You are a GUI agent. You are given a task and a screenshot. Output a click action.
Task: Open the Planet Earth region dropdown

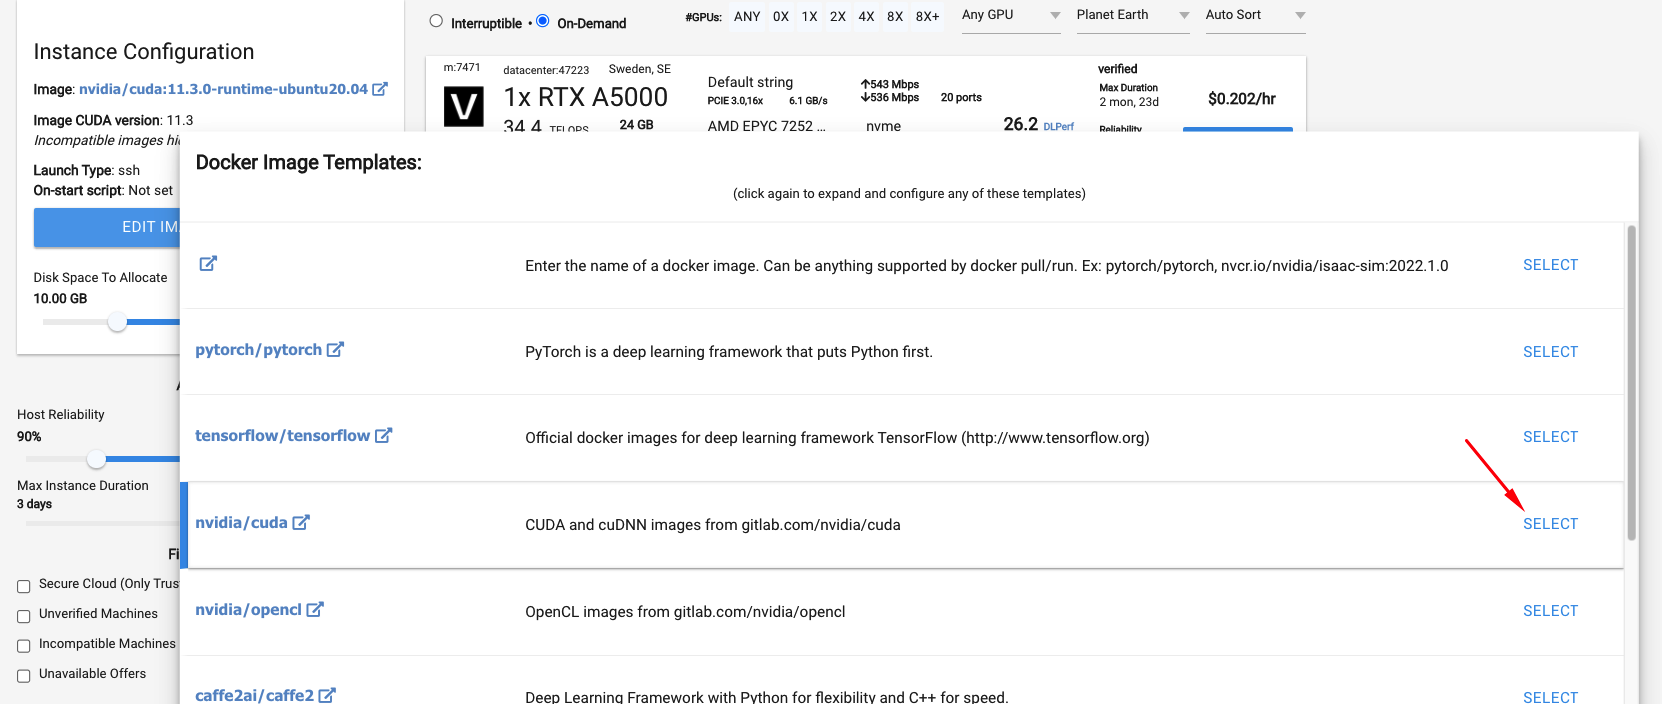(x=1133, y=16)
